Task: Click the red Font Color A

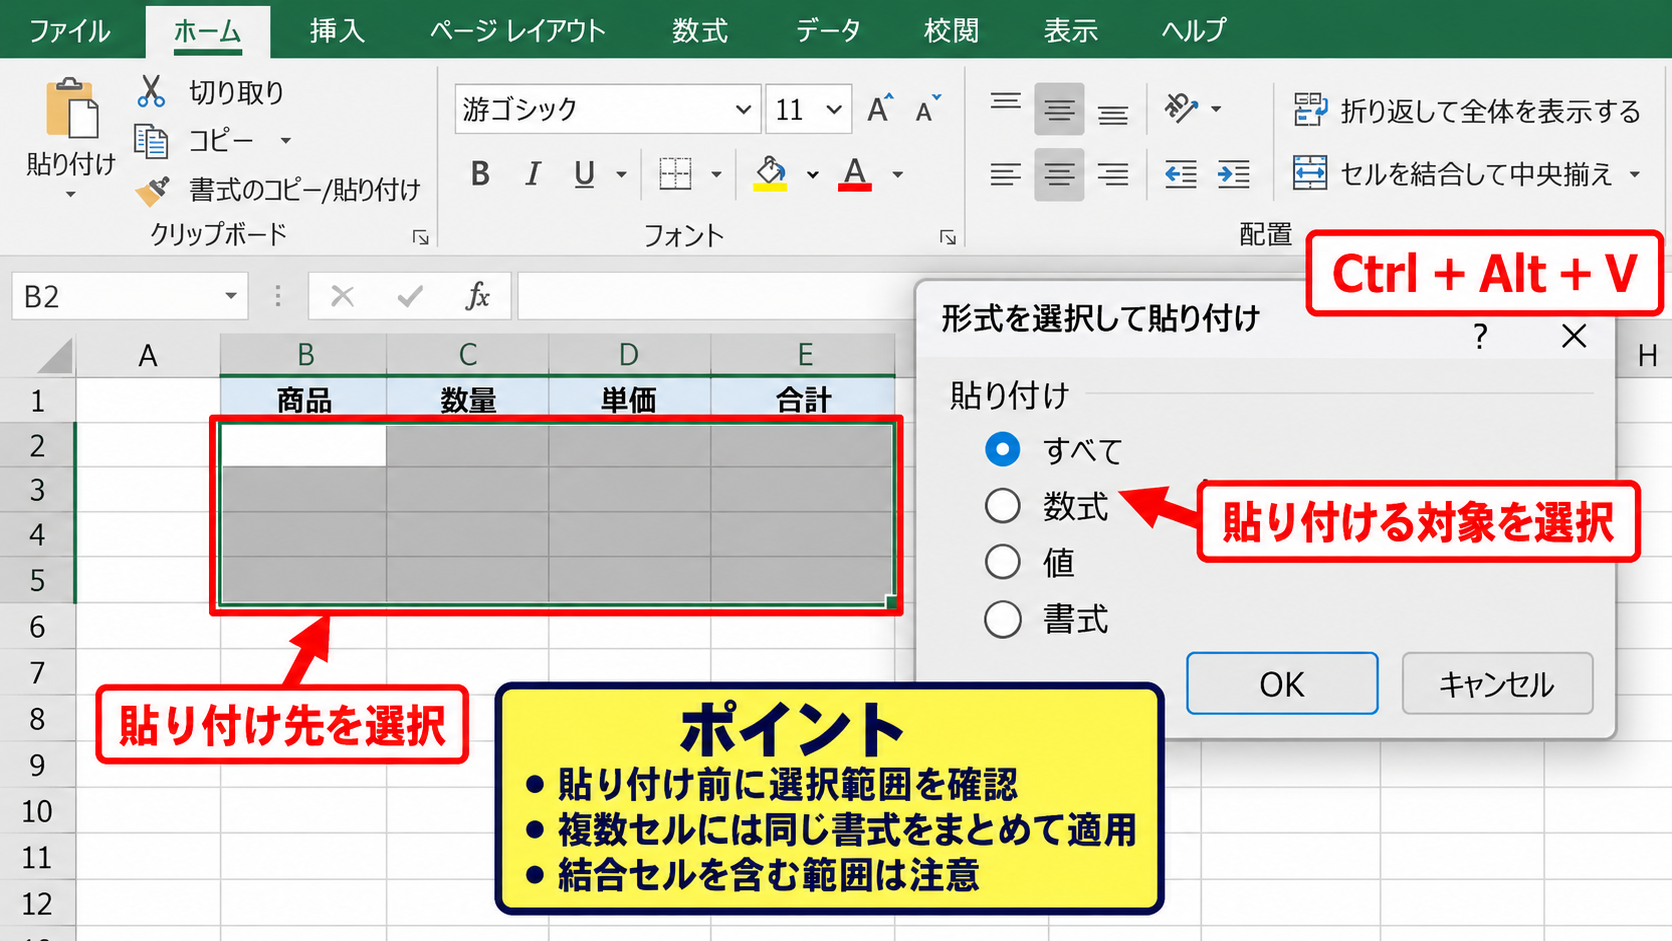Action: [855, 174]
